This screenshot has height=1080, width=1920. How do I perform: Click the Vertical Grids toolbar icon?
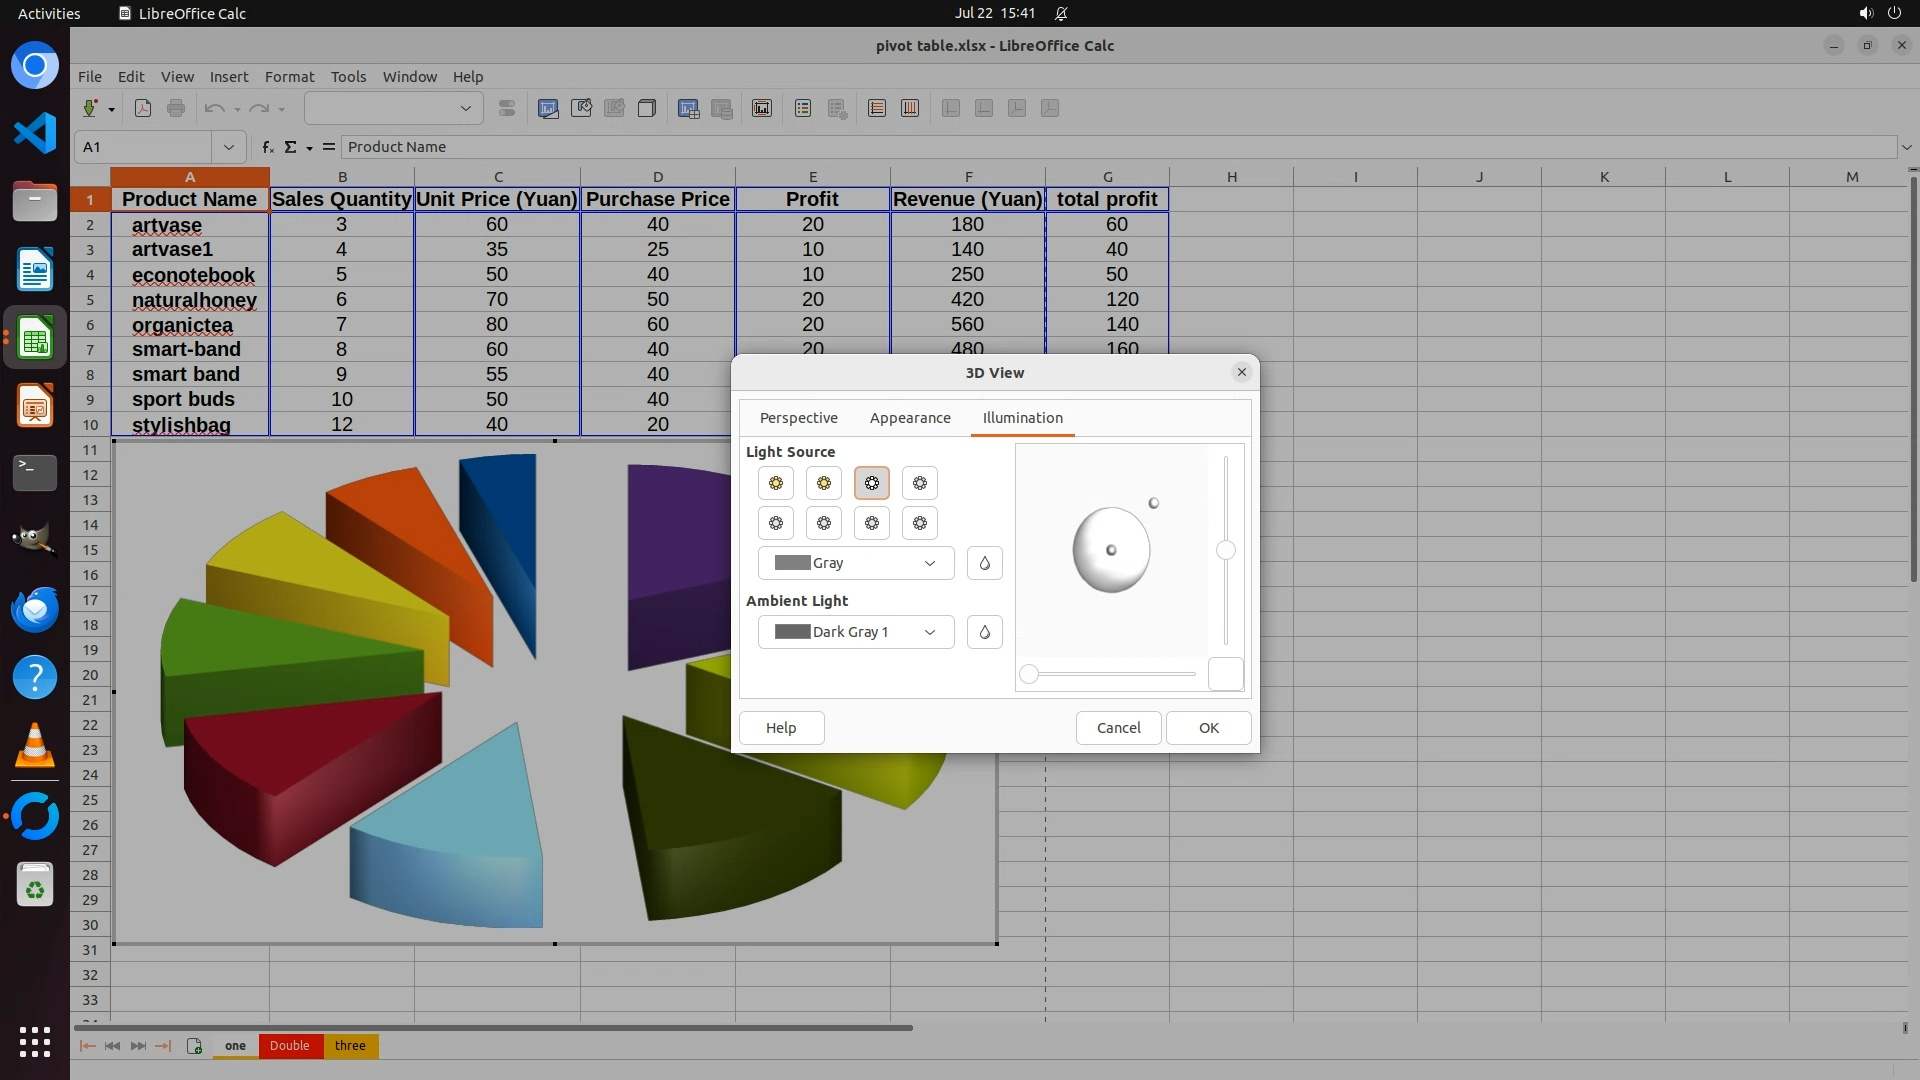910,108
